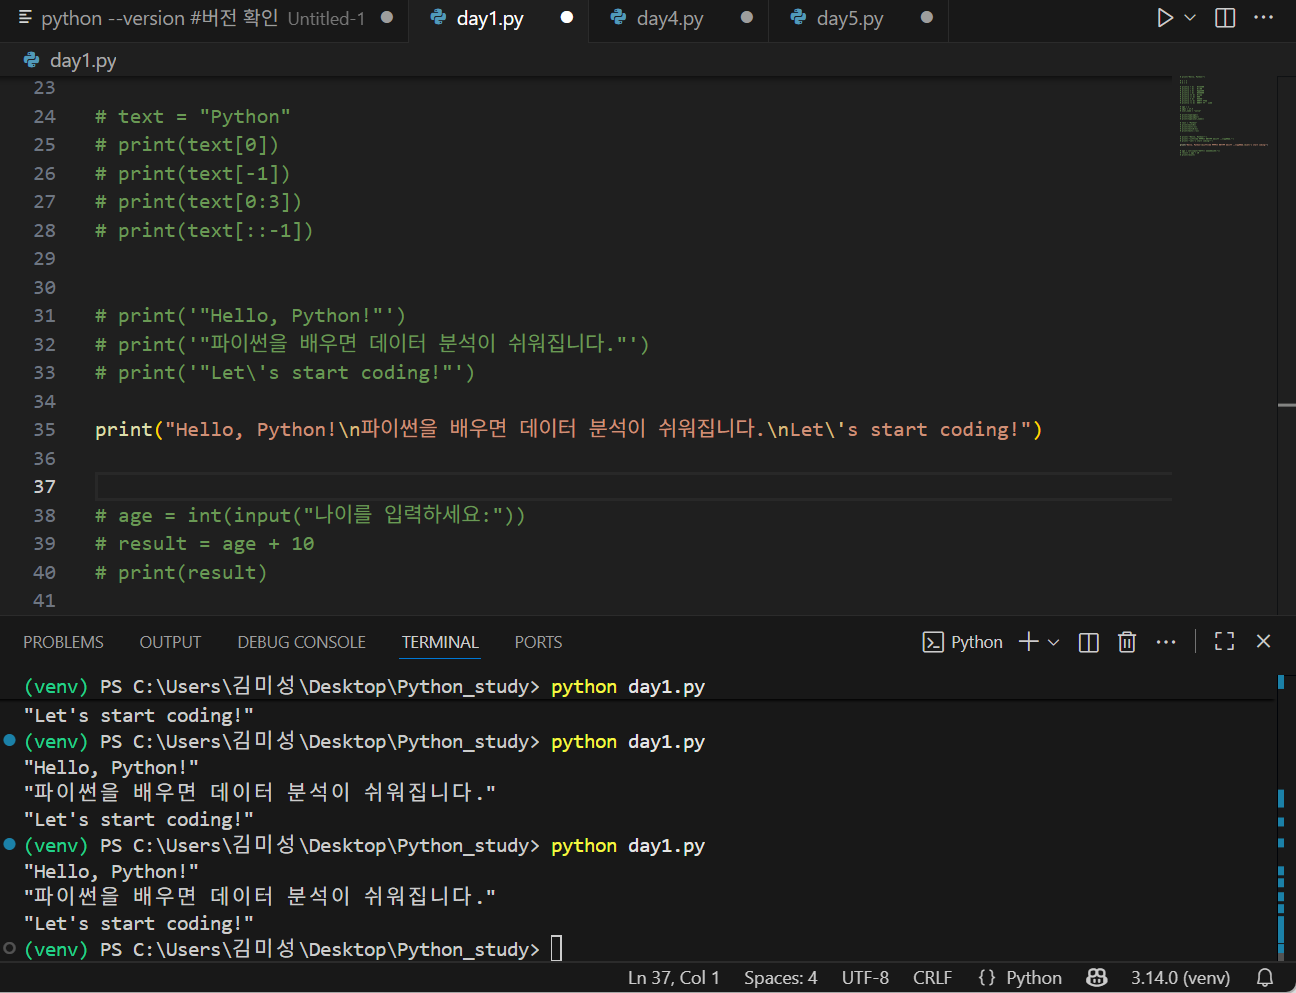Image resolution: width=1296 pixels, height=993 pixels.
Task: Close unsaved day1.py tab via dot
Action: [x=567, y=18]
